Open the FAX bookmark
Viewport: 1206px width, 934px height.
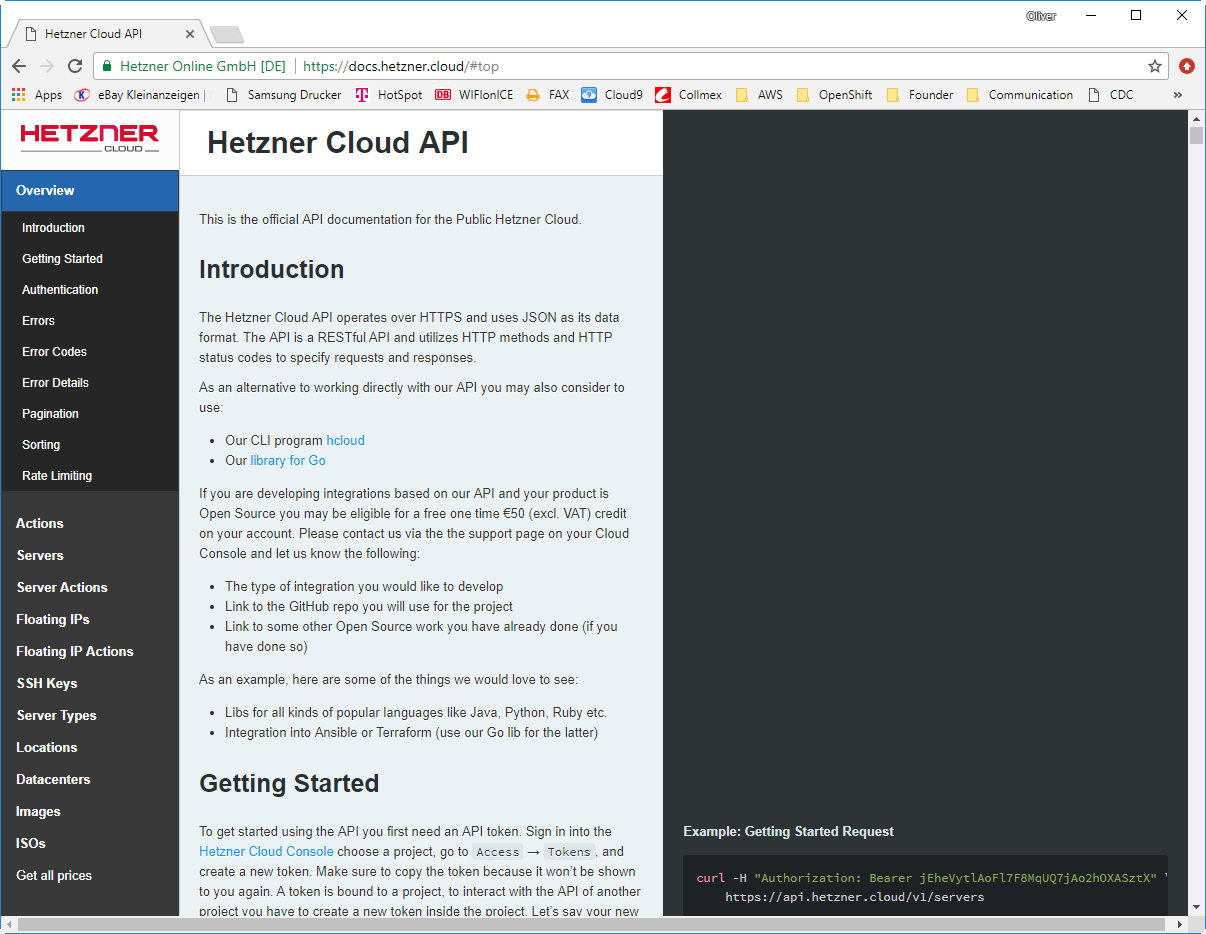click(x=548, y=95)
